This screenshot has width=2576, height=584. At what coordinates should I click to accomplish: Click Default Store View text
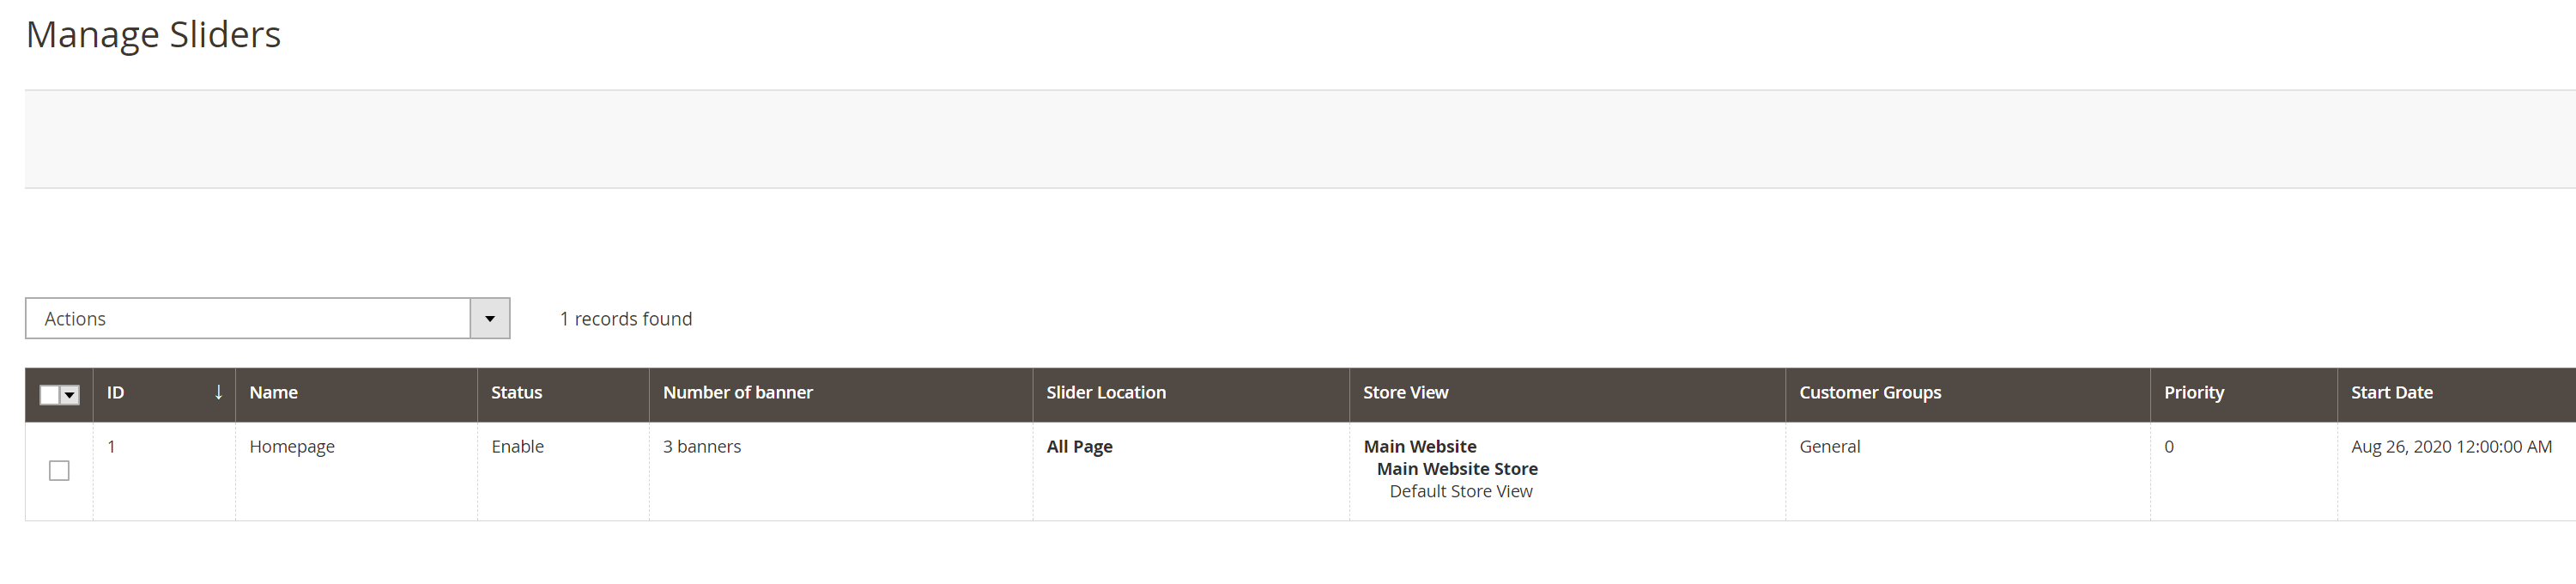point(1461,491)
